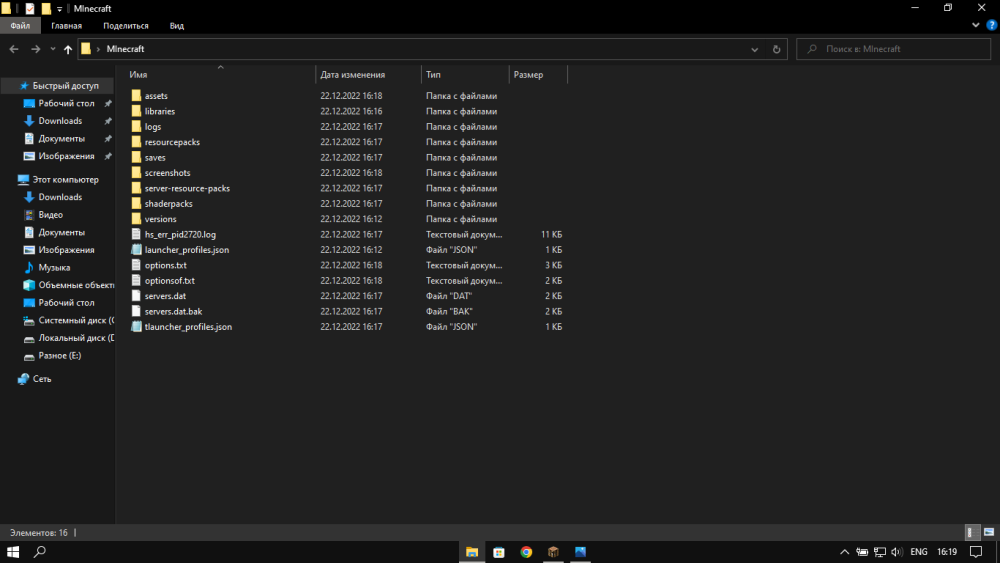Go back to the previous folder
The width and height of the screenshot is (1000, 563).
click(x=14, y=49)
